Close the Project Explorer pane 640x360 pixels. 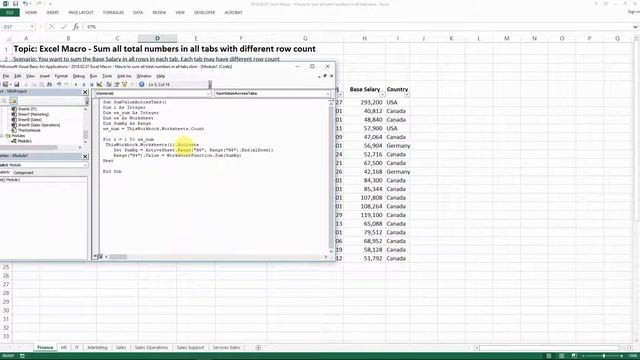(x=85, y=92)
